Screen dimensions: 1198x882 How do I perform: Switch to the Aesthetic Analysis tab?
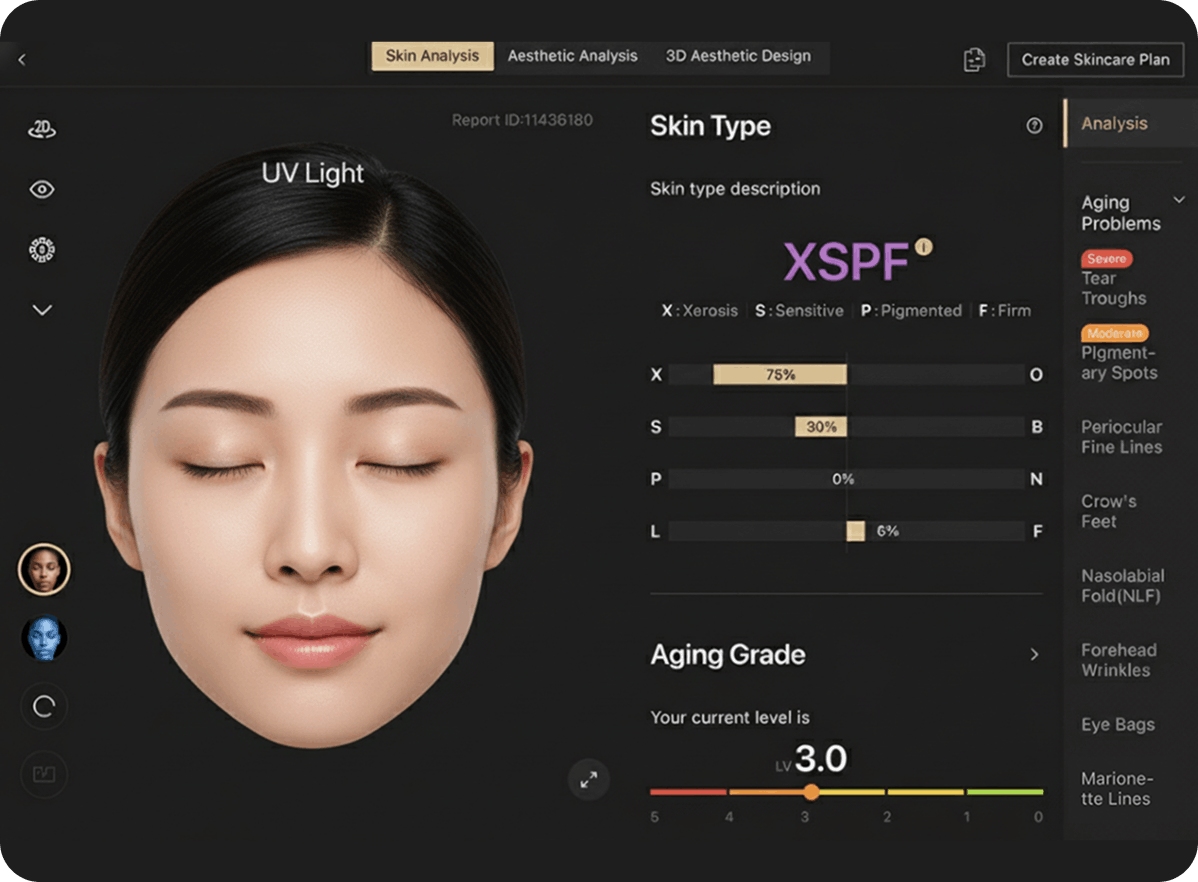tap(573, 56)
